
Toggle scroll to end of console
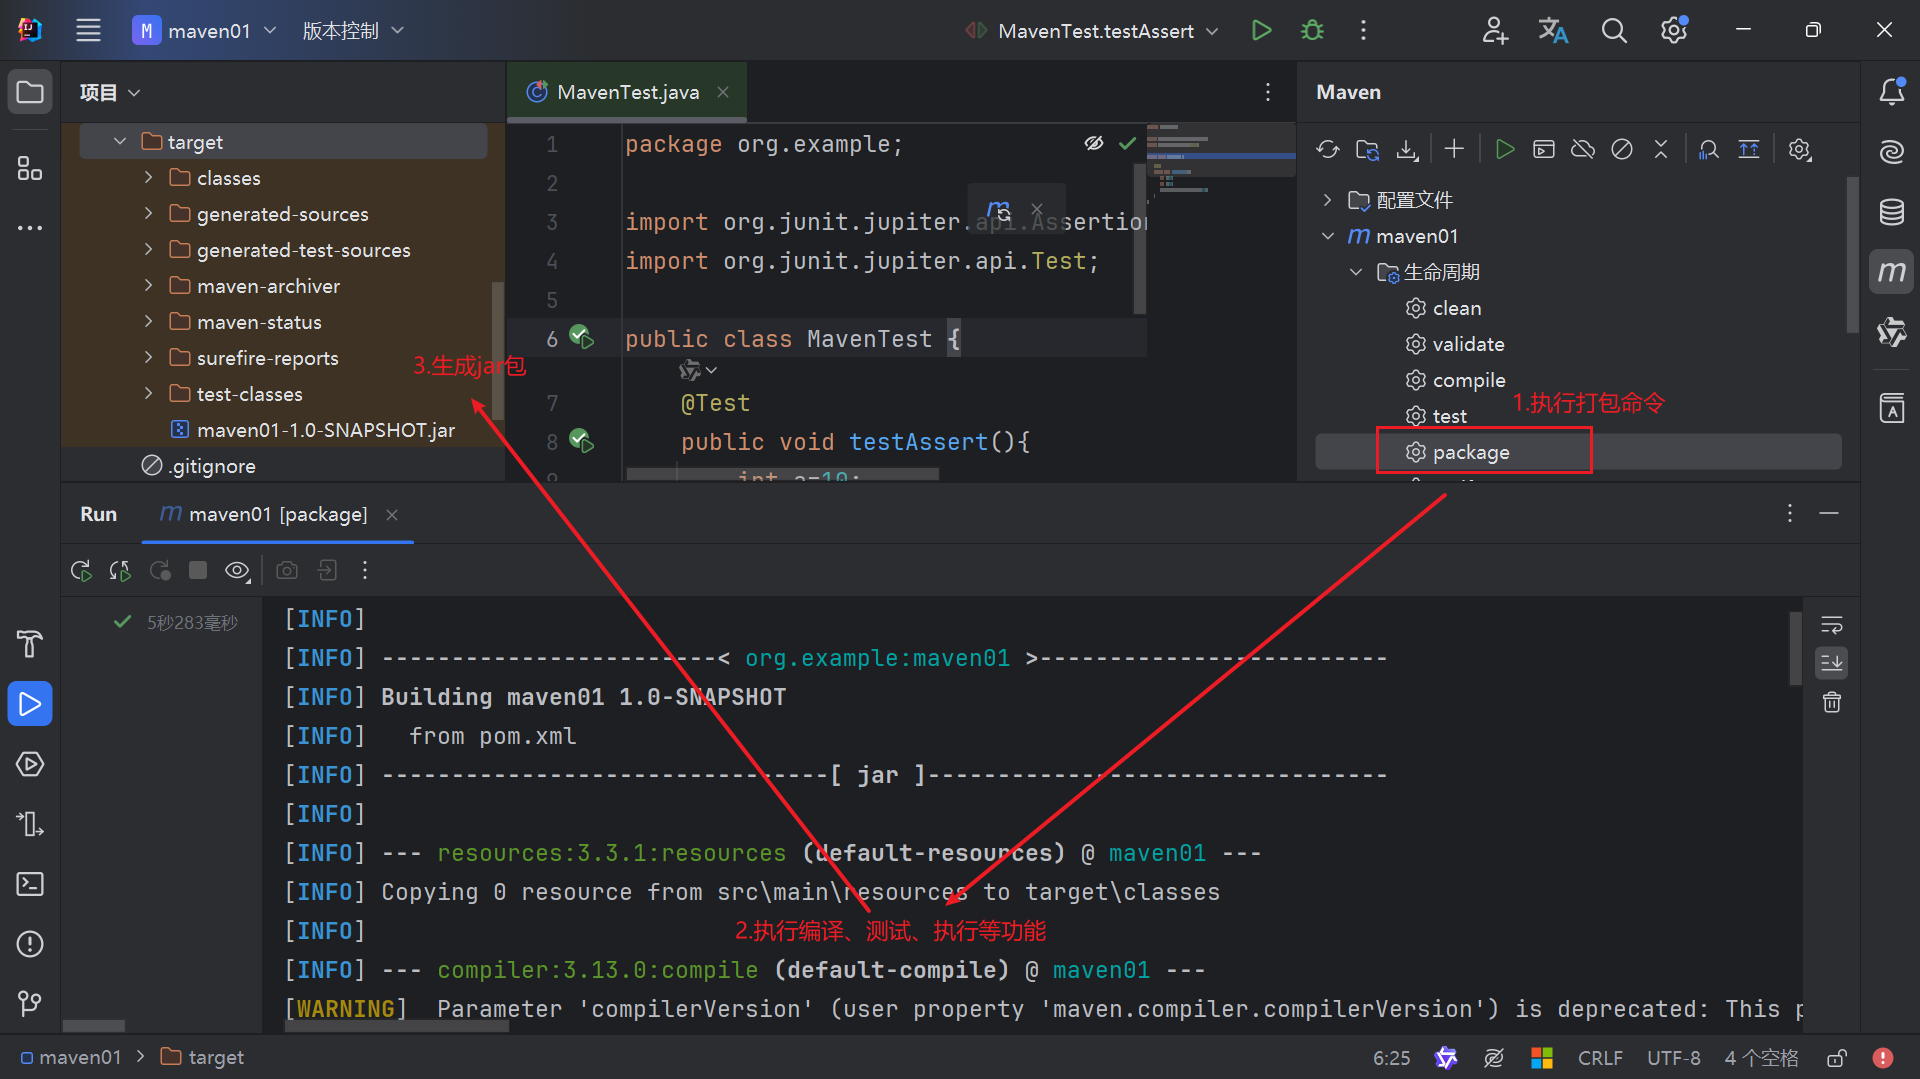click(x=1832, y=663)
